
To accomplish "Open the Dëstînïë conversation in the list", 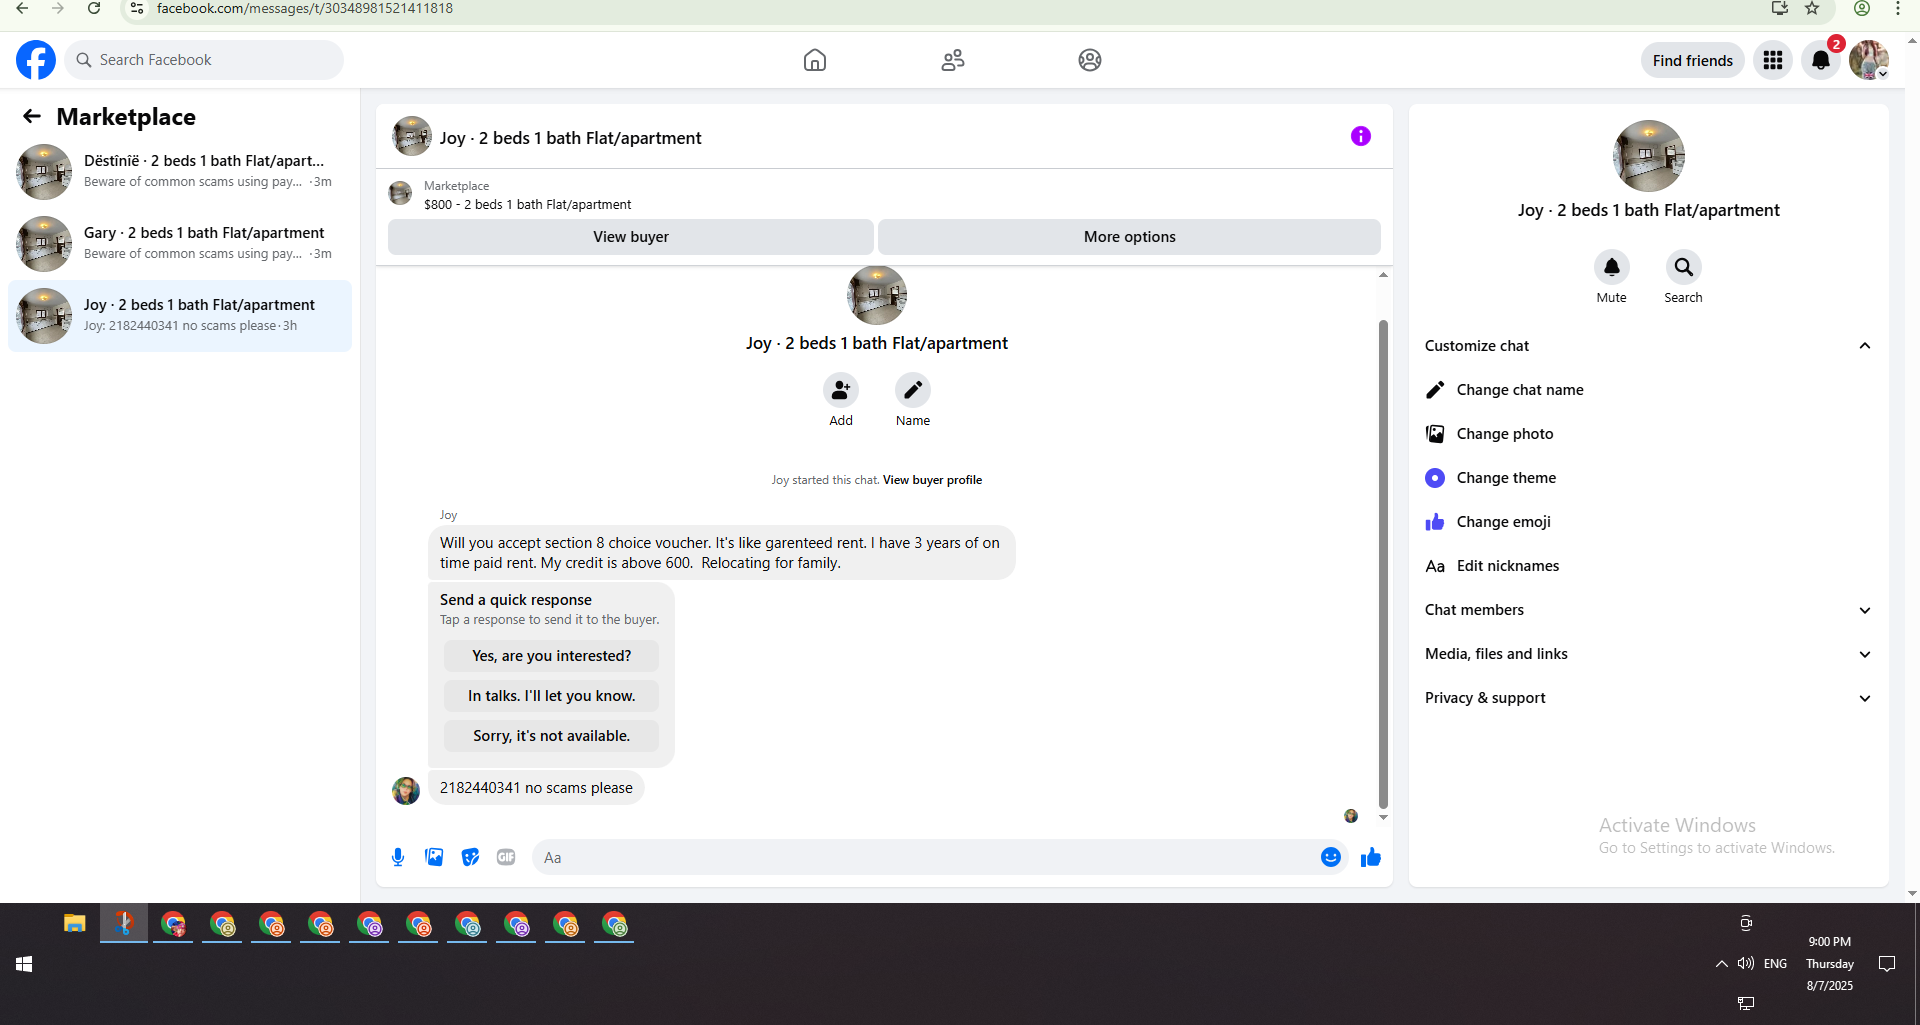I will (180, 172).
